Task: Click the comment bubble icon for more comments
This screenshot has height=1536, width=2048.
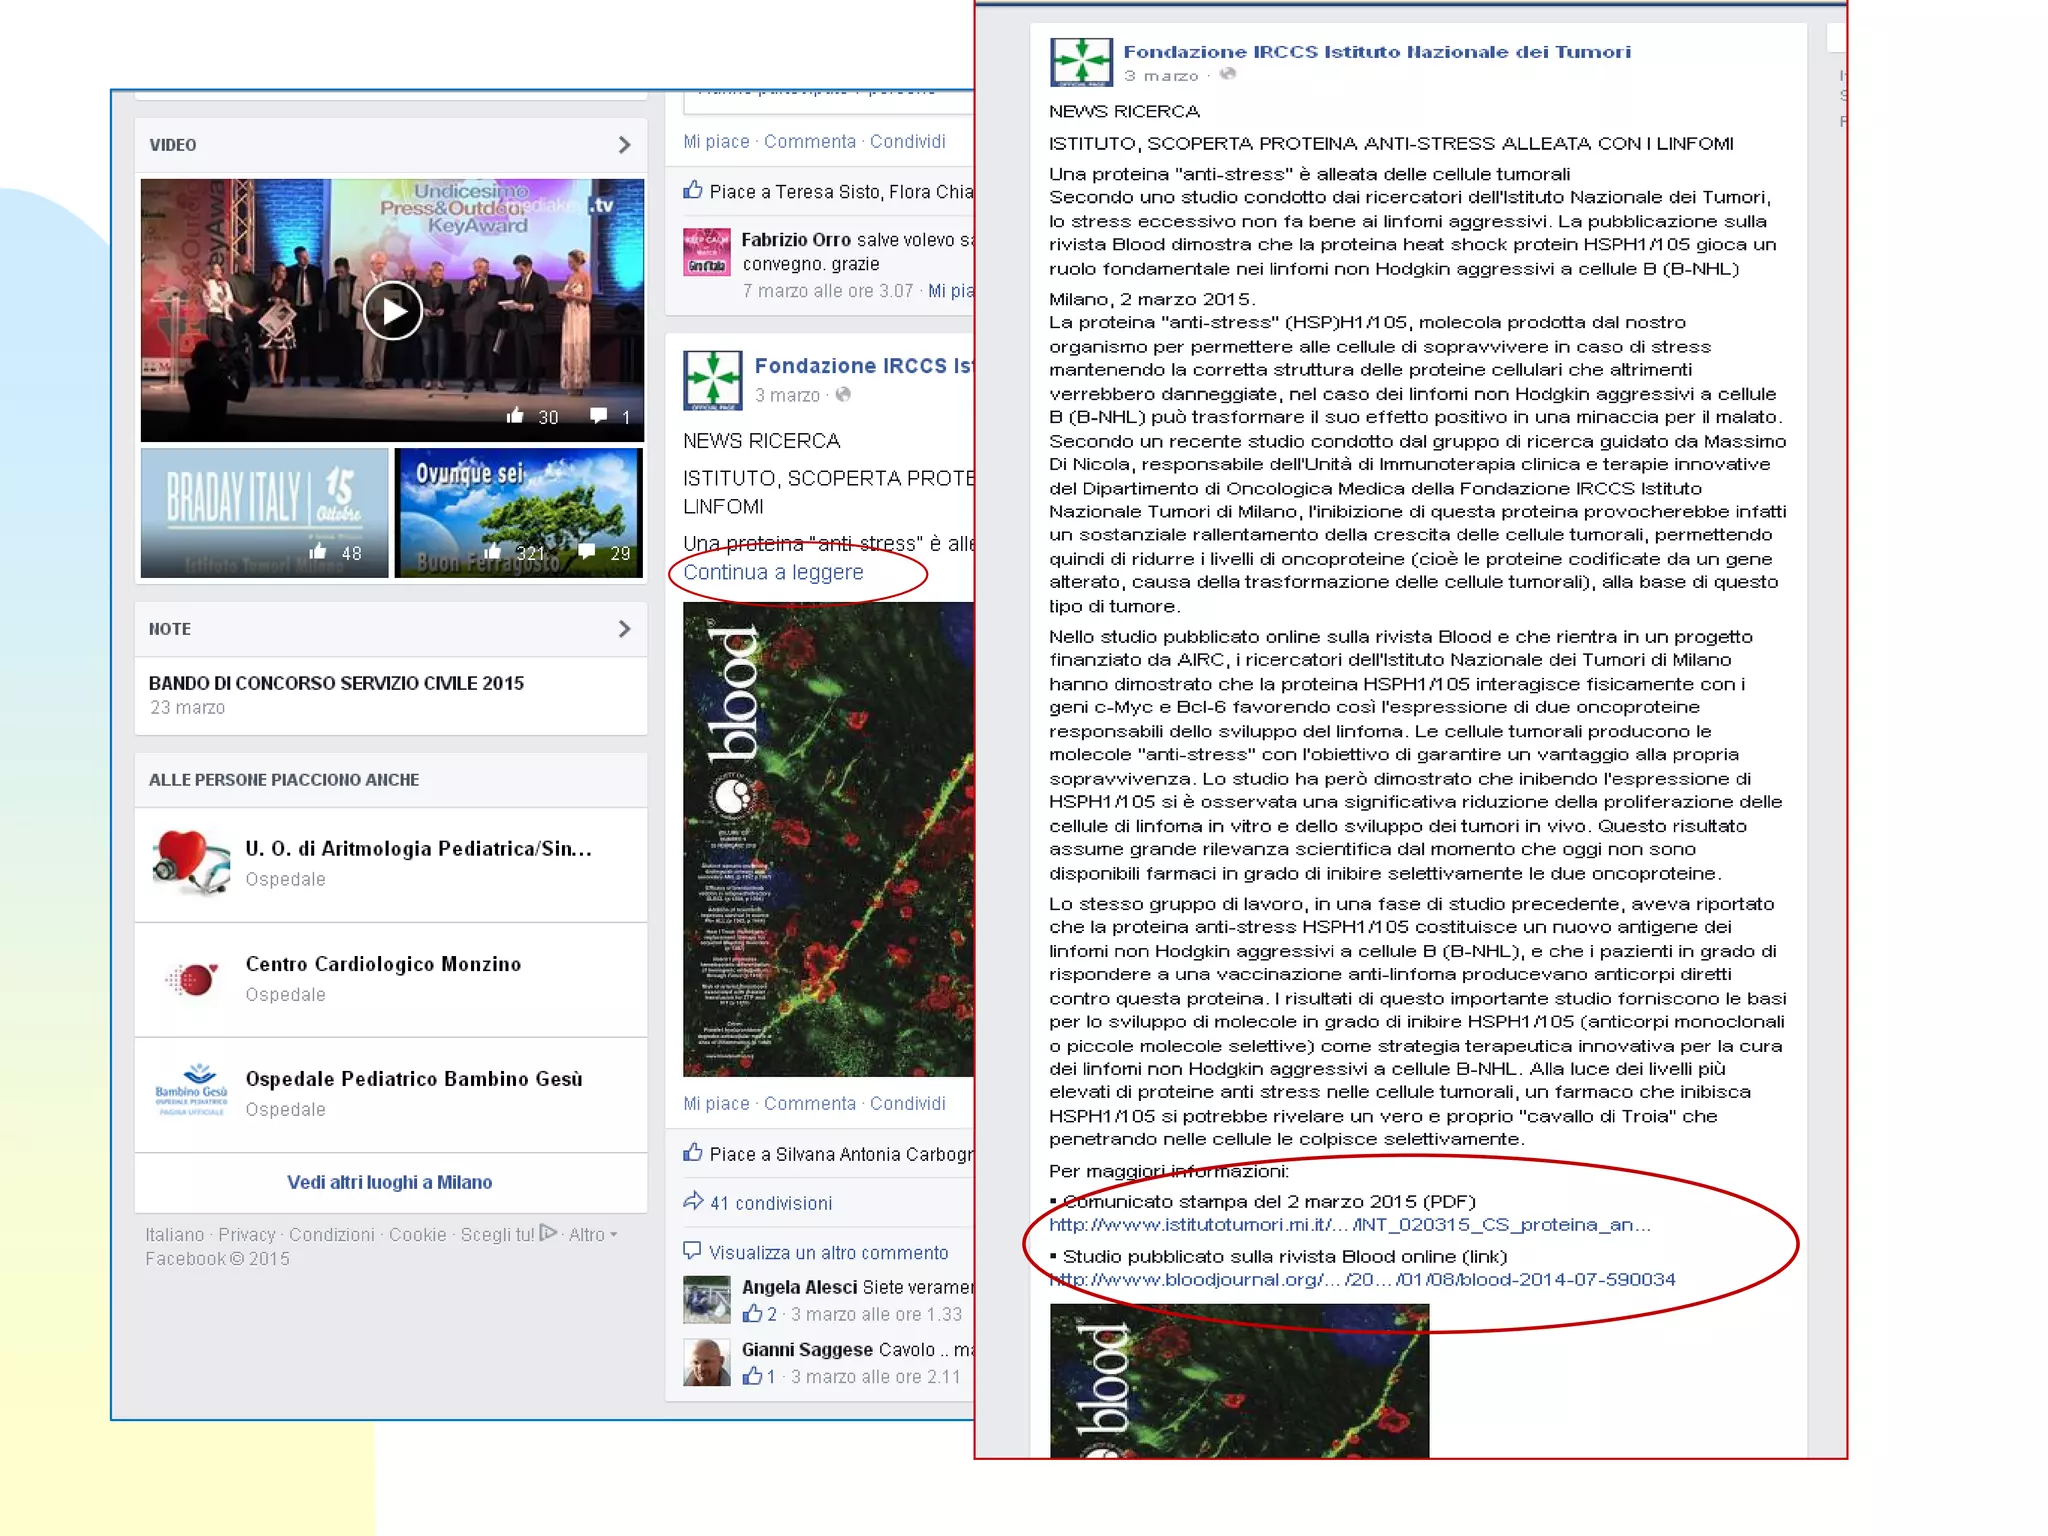Action: [x=692, y=1250]
